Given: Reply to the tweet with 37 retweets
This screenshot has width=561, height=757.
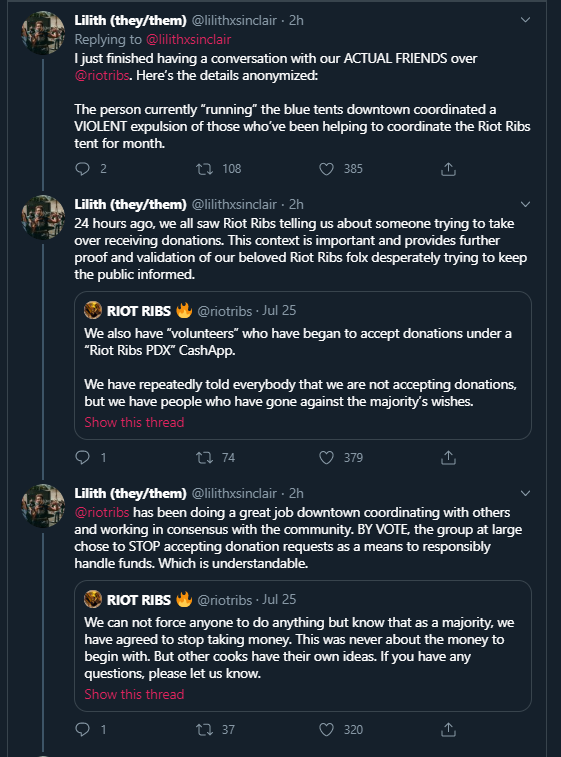Looking at the screenshot, I should [x=83, y=729].
